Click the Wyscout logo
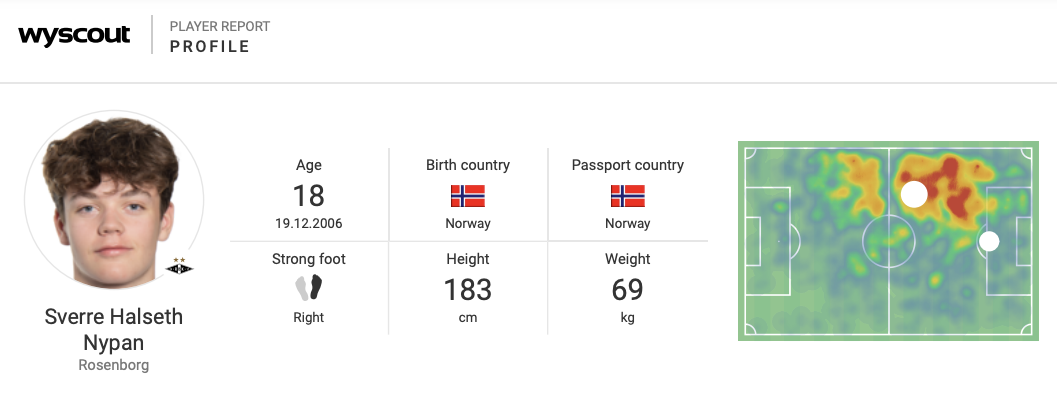This screenshot has height=402, width=1057. 74,35
